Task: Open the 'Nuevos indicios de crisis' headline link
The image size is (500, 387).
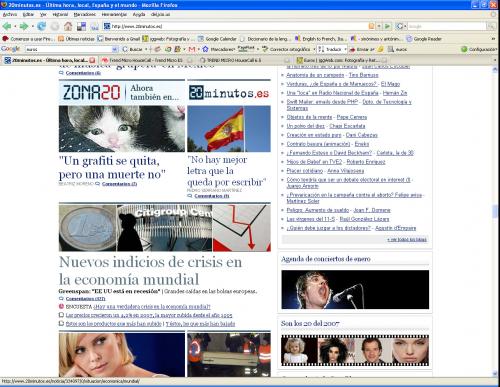Action: (150, 270)
